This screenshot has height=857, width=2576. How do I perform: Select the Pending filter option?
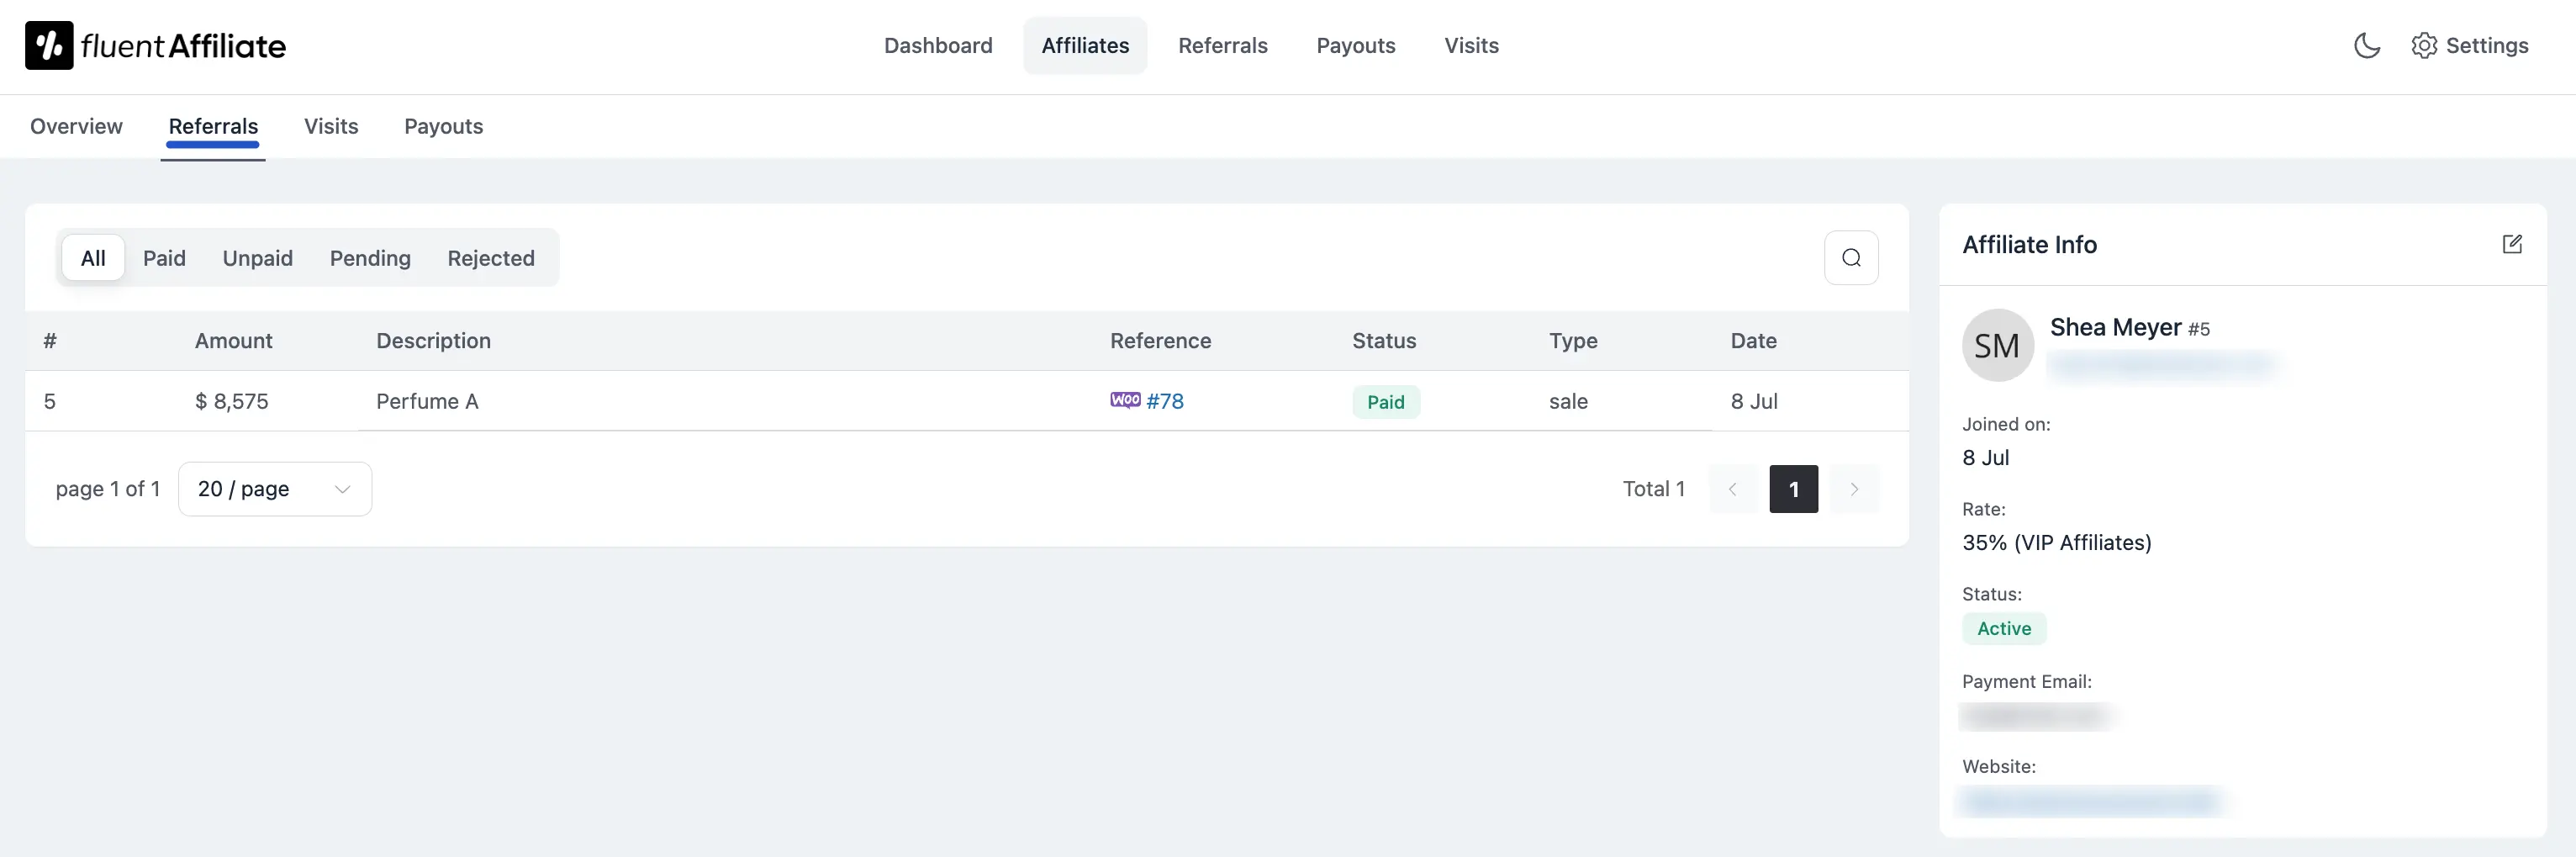tap(369, 257)
